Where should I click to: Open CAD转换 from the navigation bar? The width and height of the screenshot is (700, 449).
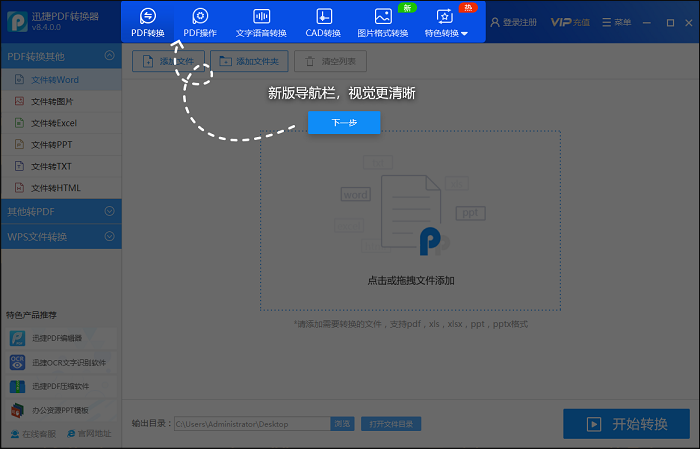pos(323,17)
